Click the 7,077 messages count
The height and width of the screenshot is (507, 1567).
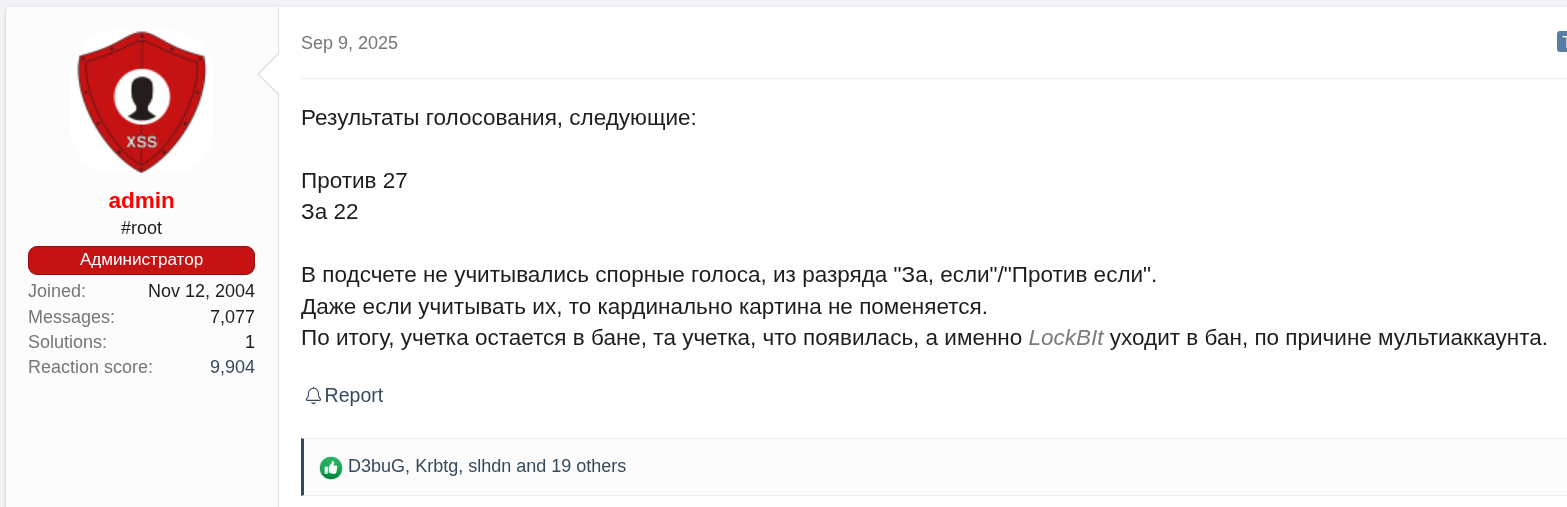(232, 317)
